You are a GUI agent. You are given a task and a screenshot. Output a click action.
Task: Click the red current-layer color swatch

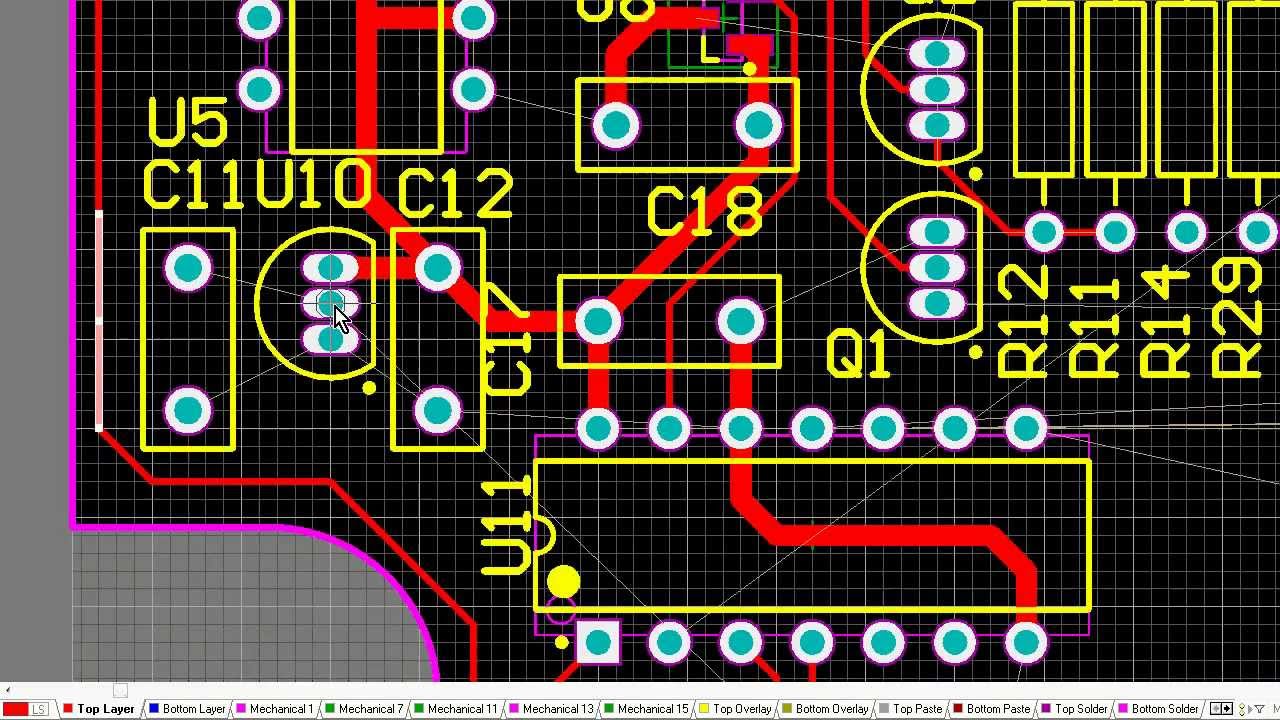pyautogui.click(x=14, y=709)
